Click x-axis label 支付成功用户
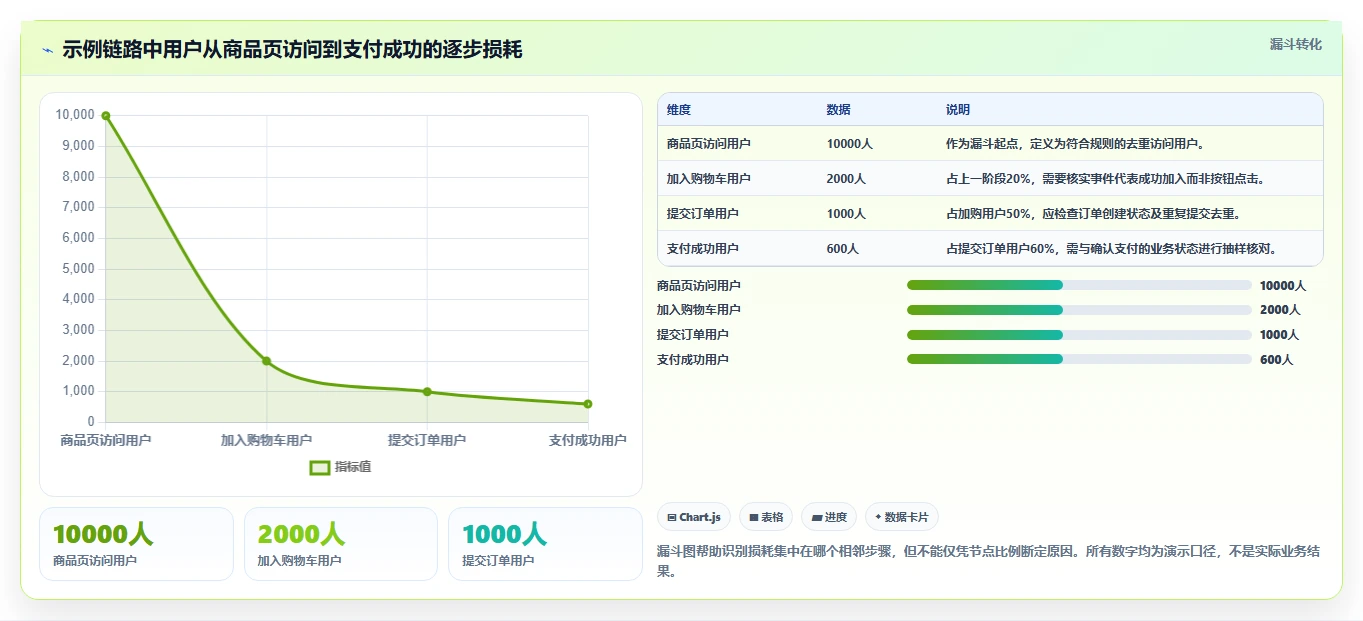Screen dimensions: 1363x621 588,440
